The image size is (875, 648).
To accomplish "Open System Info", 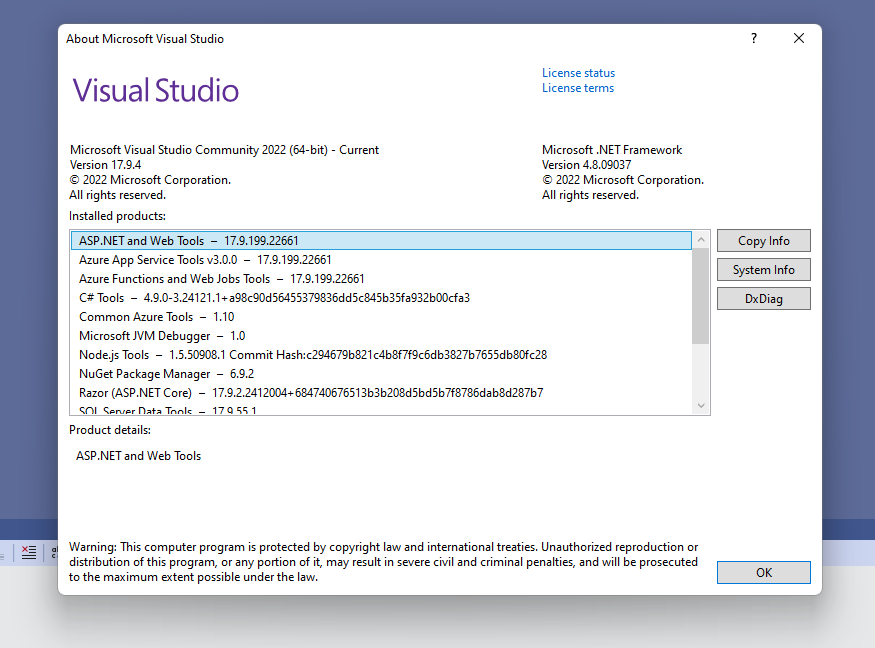I will [763, 270].
